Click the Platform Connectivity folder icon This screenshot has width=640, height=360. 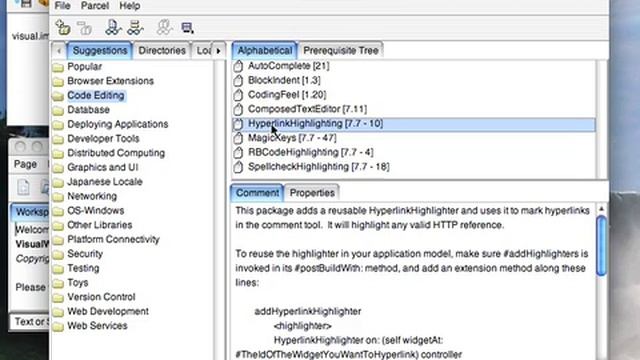58,240
